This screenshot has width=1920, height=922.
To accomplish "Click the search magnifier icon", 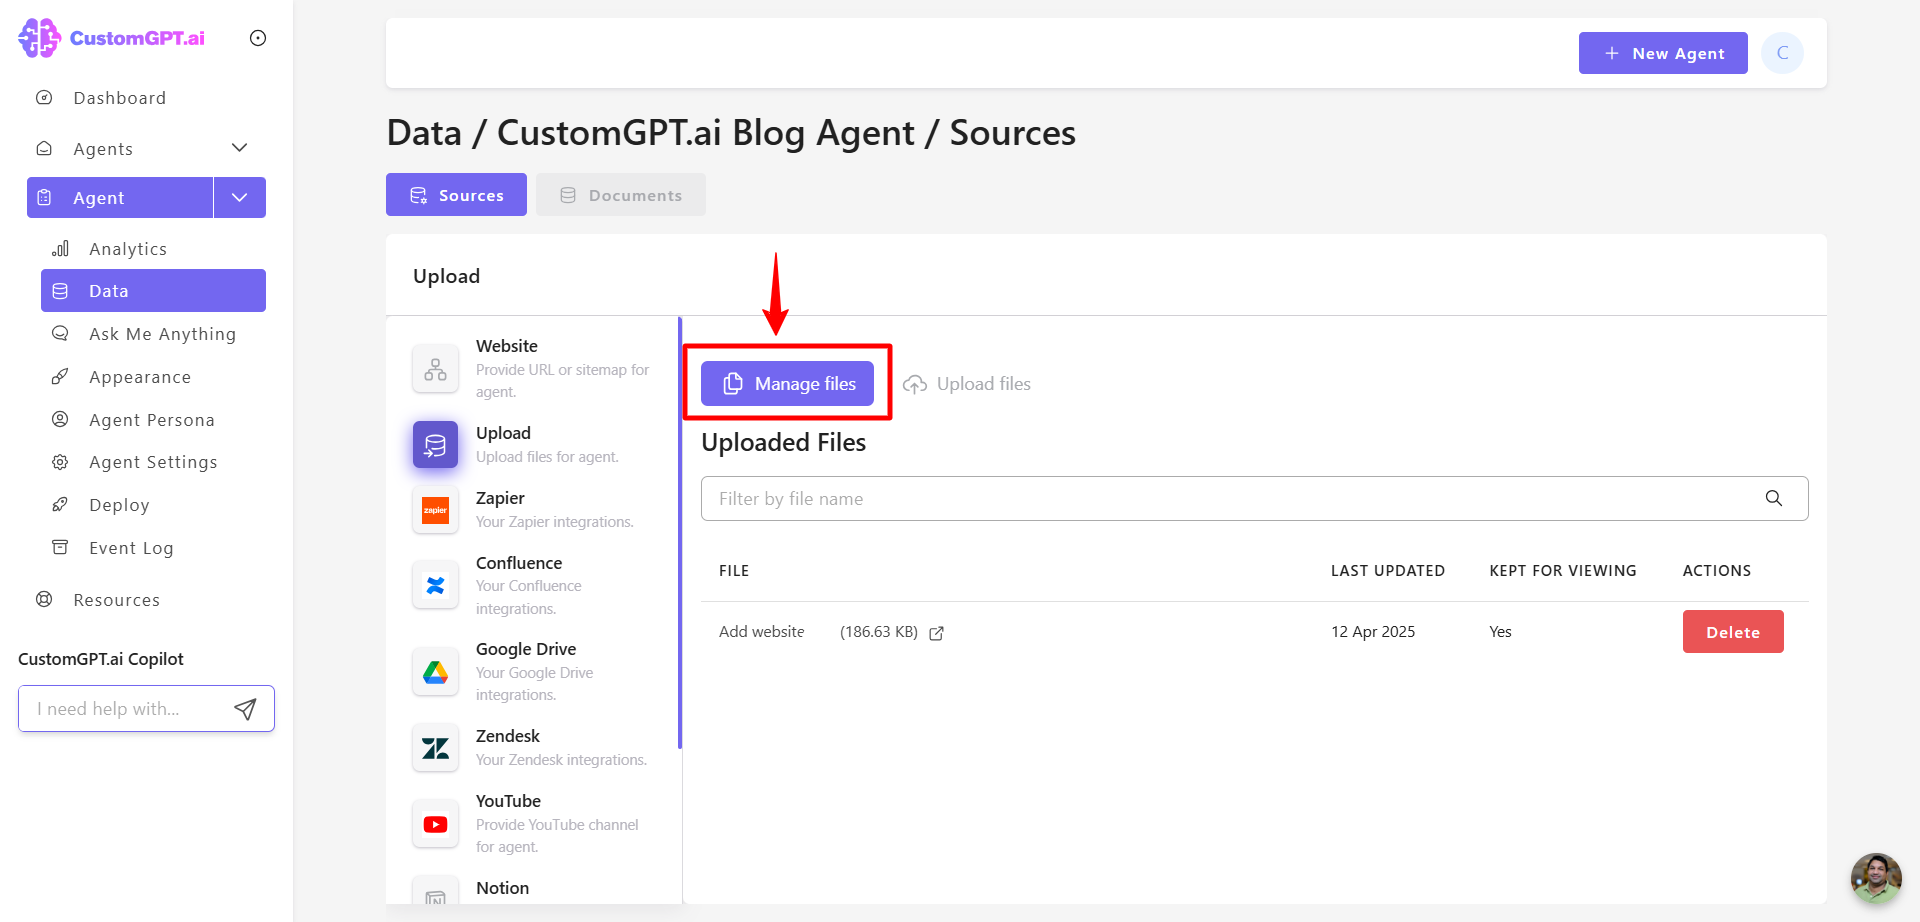I will pyautogui.click(x=1773, y=498).
